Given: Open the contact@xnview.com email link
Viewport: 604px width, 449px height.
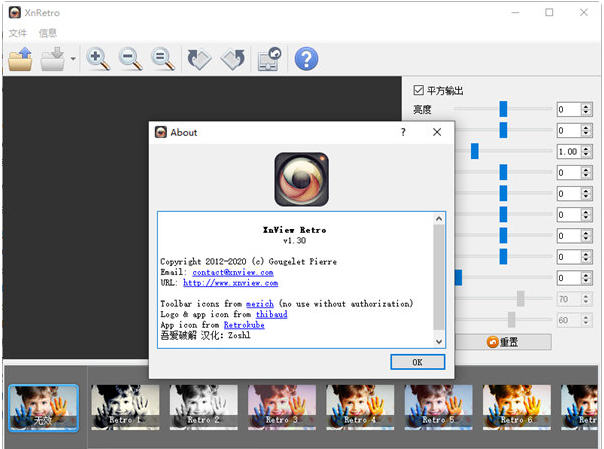Looking at the screenshot, I should click(x=232, y=272).
